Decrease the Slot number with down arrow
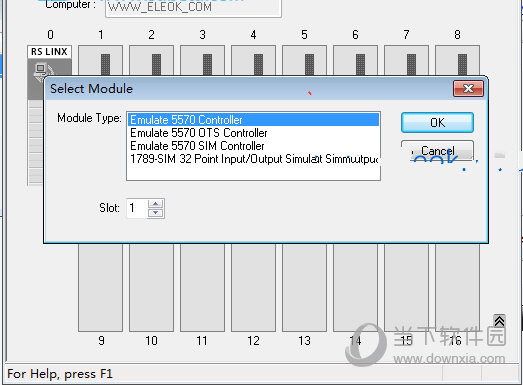The height and width of the screenshot is (385, 523). coord(155,213)
